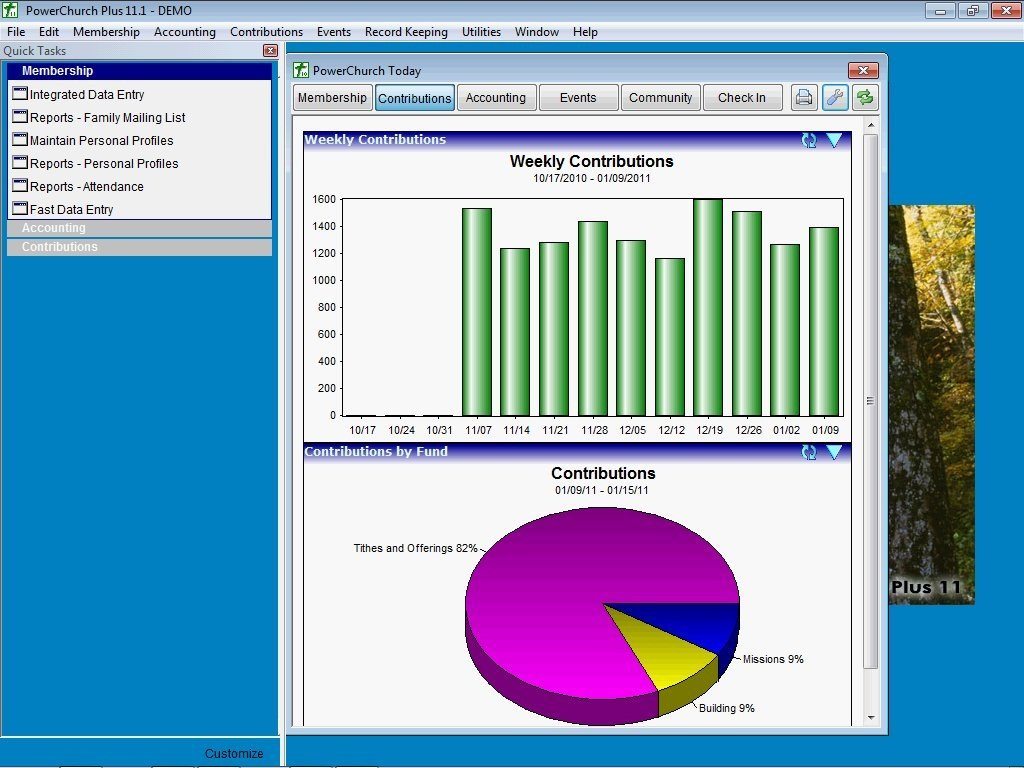Click the PowerChurch icon in the main title bar
Image resolution: width=1024 pixels, height=768 pixels.
click(x=10, y=9)
